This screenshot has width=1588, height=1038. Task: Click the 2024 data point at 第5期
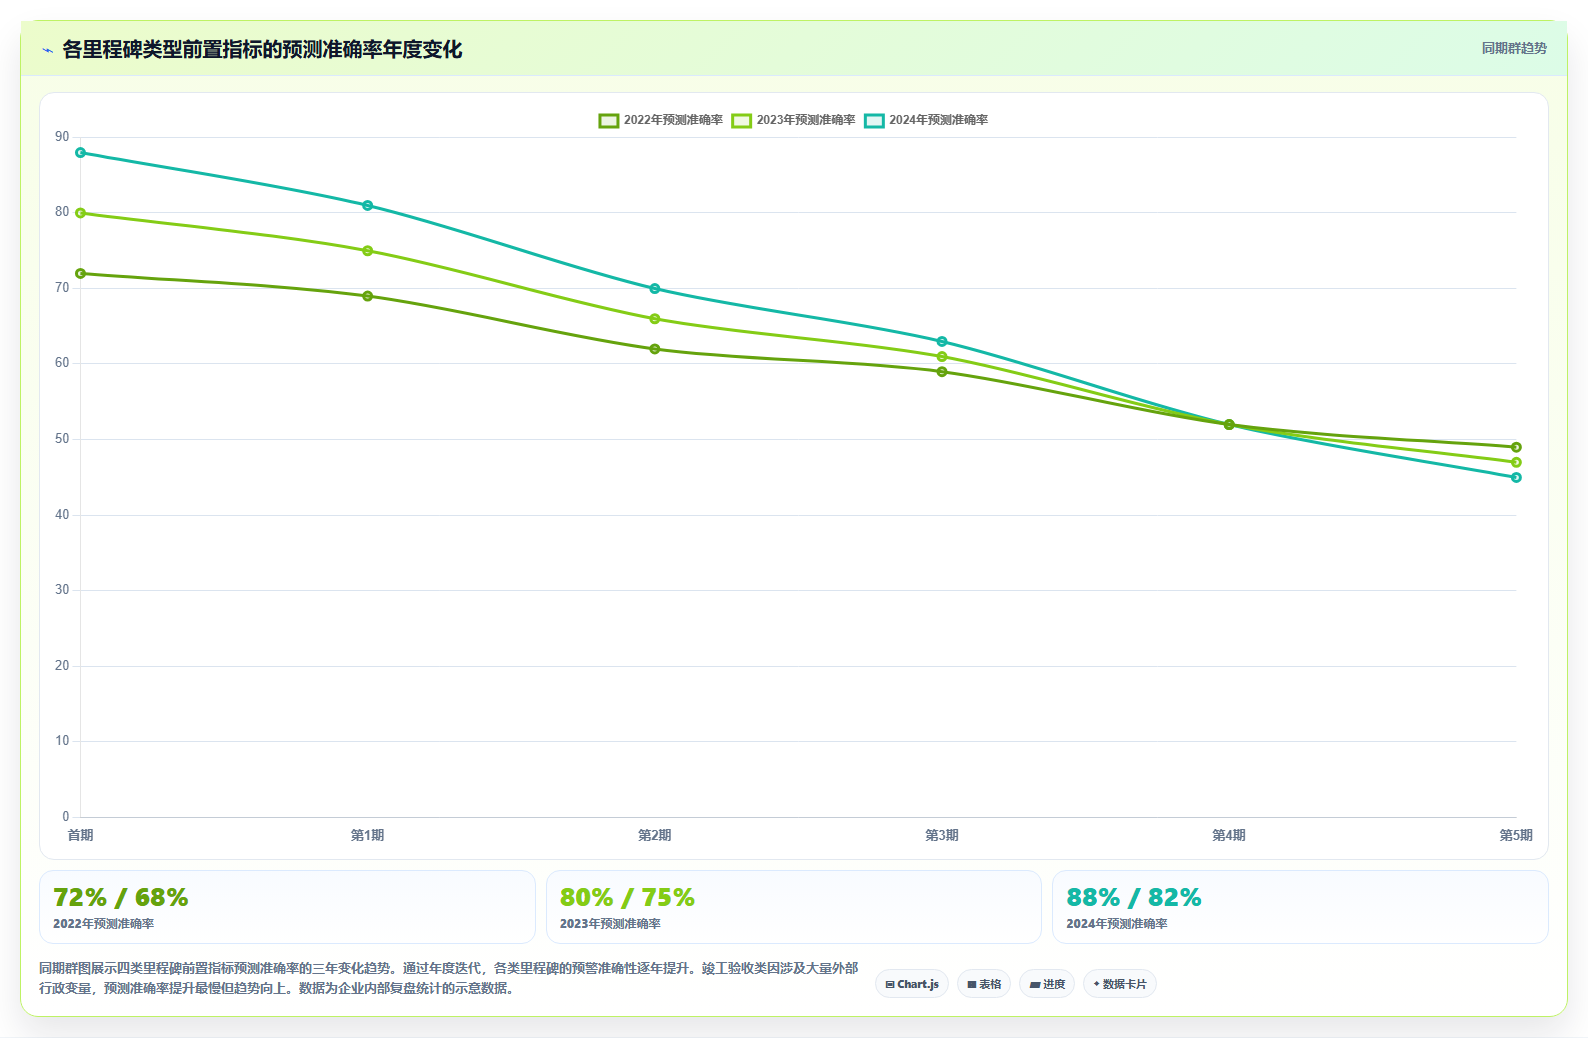pyautogui.click(x=1516, y=478)
